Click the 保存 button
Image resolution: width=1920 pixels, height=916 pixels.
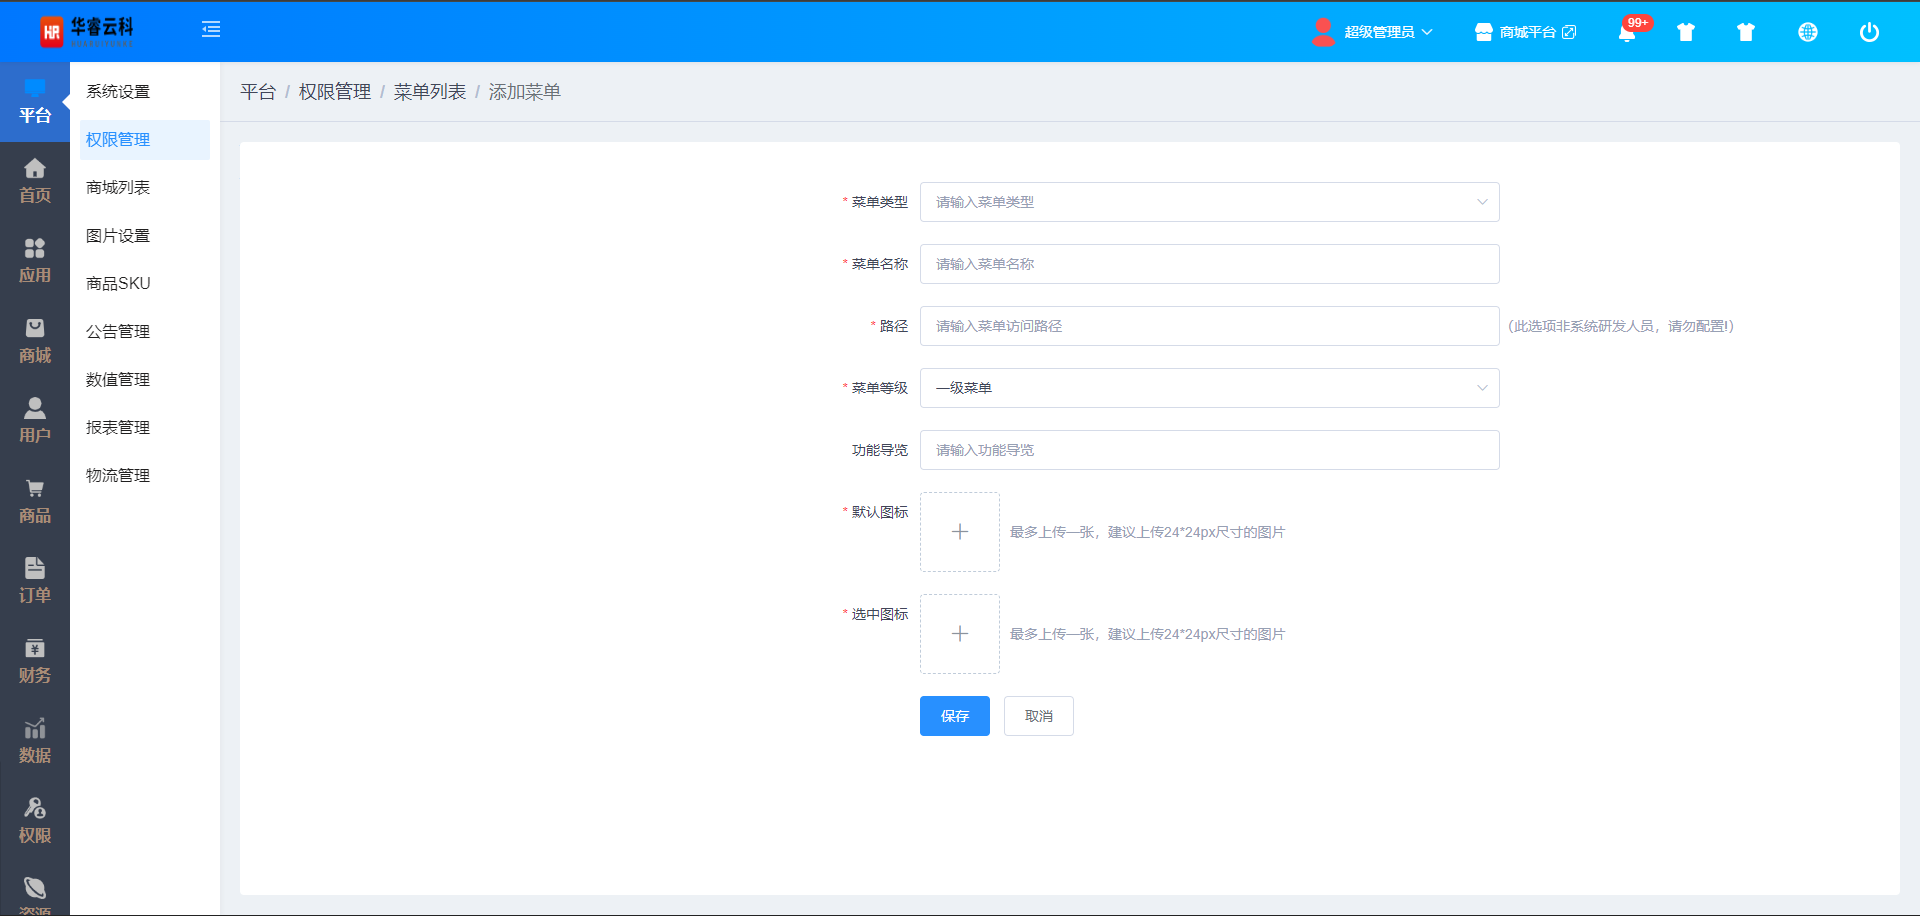coord(954,716)
